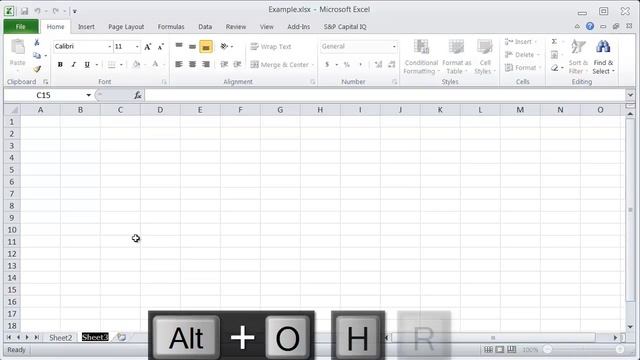Toggle Underline formatting

(x=87, y=64)
